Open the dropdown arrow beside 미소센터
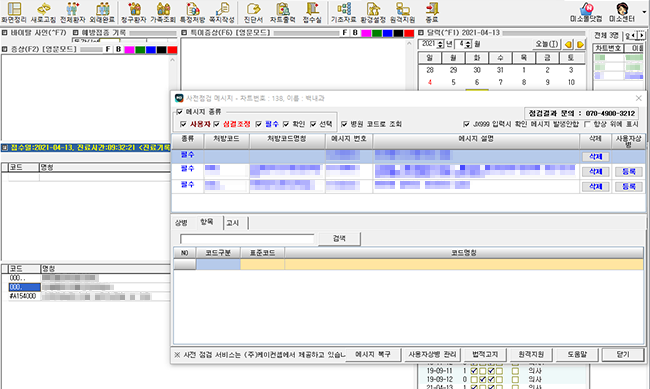The width and height of the screenshot is (650, 389). [644, 12]
